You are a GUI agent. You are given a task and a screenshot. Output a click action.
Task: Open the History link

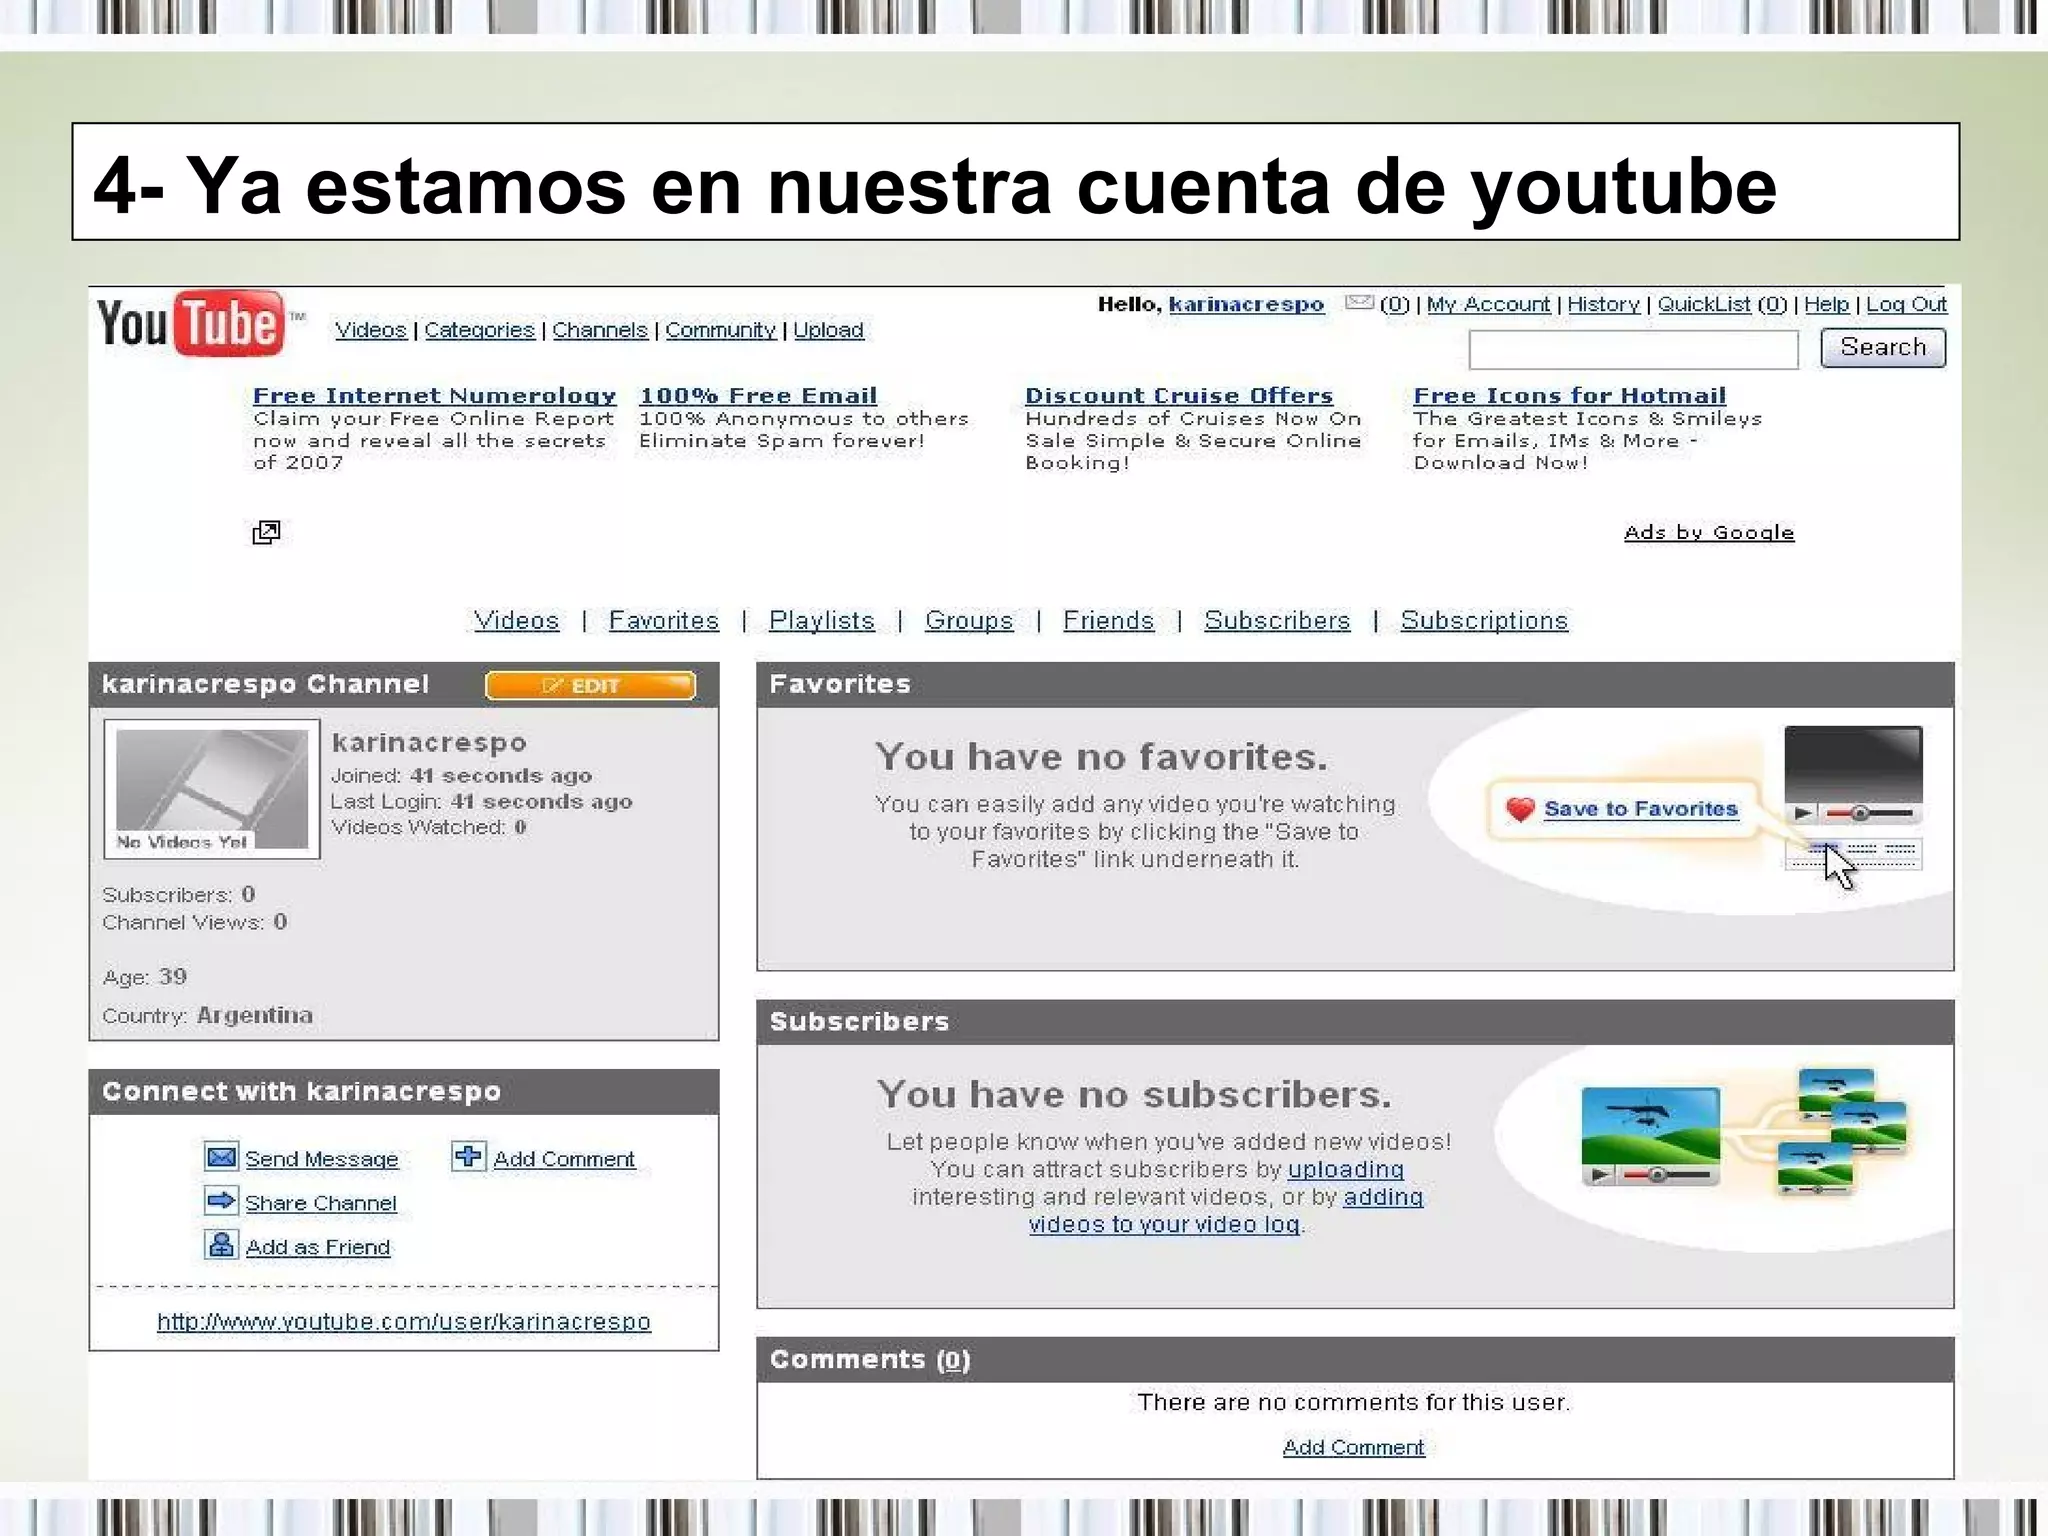coord(1603,304)
